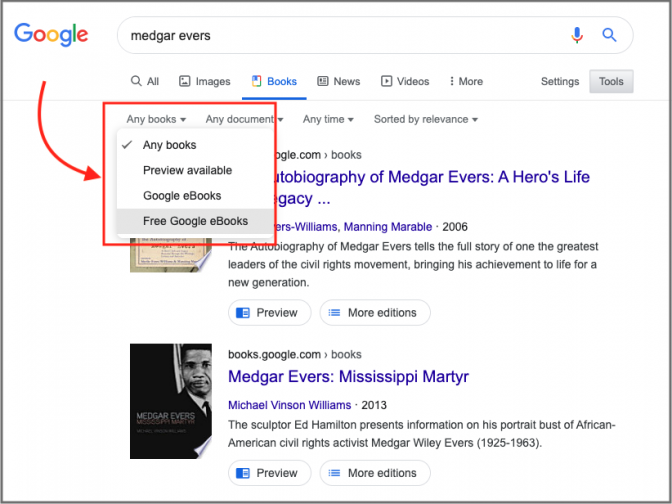Open the Videos tab

tap(405, 81)
